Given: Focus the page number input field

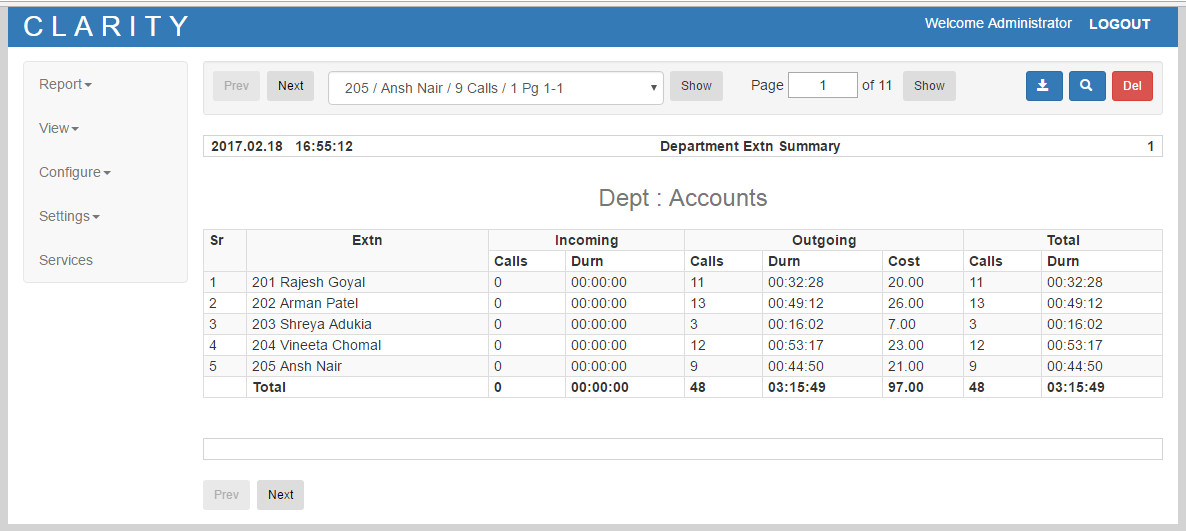Looking at the screenshot, I should (x=822, y=85).
